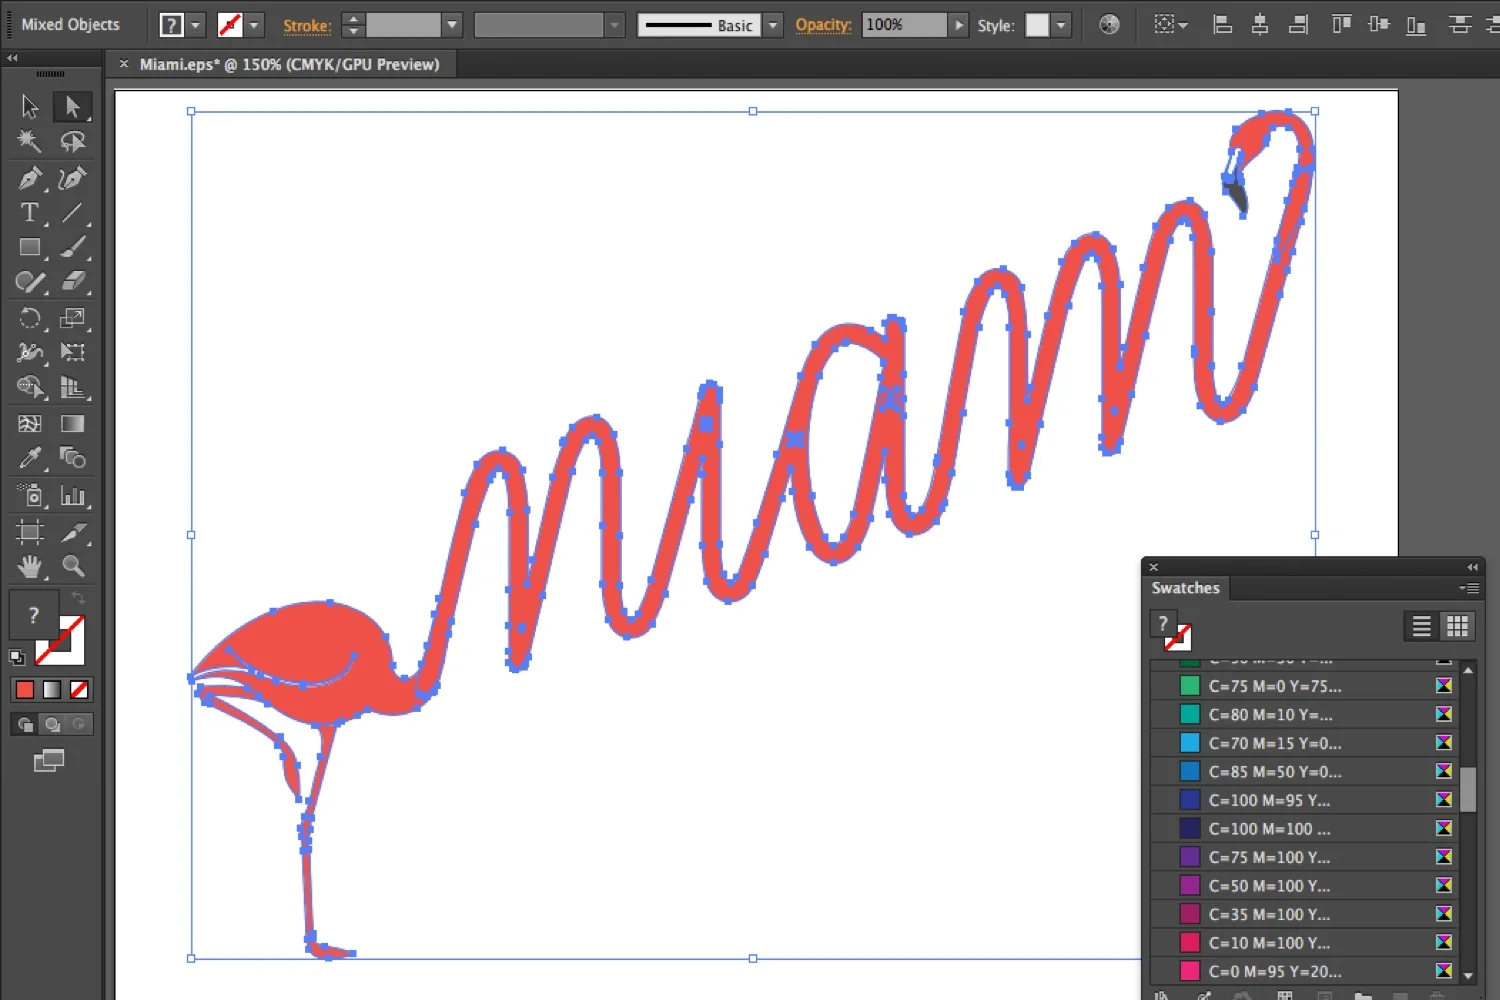Horizontal align center objects

pyautogui.click(x=1260, y=25)
